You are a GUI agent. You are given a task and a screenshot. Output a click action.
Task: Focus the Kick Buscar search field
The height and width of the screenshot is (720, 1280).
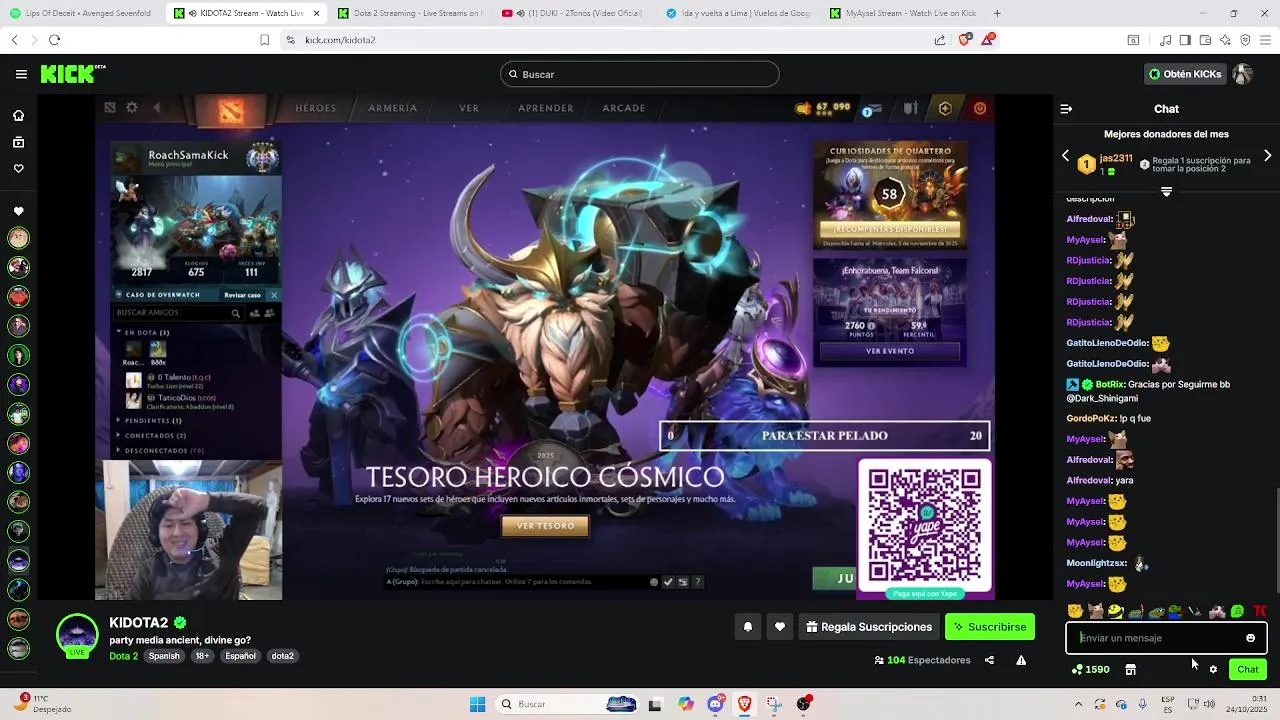640,74
